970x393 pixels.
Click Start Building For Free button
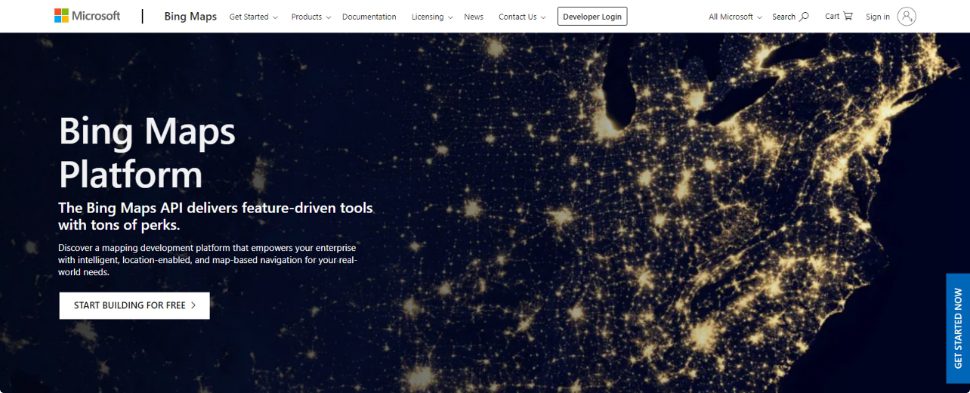point(134,306)
